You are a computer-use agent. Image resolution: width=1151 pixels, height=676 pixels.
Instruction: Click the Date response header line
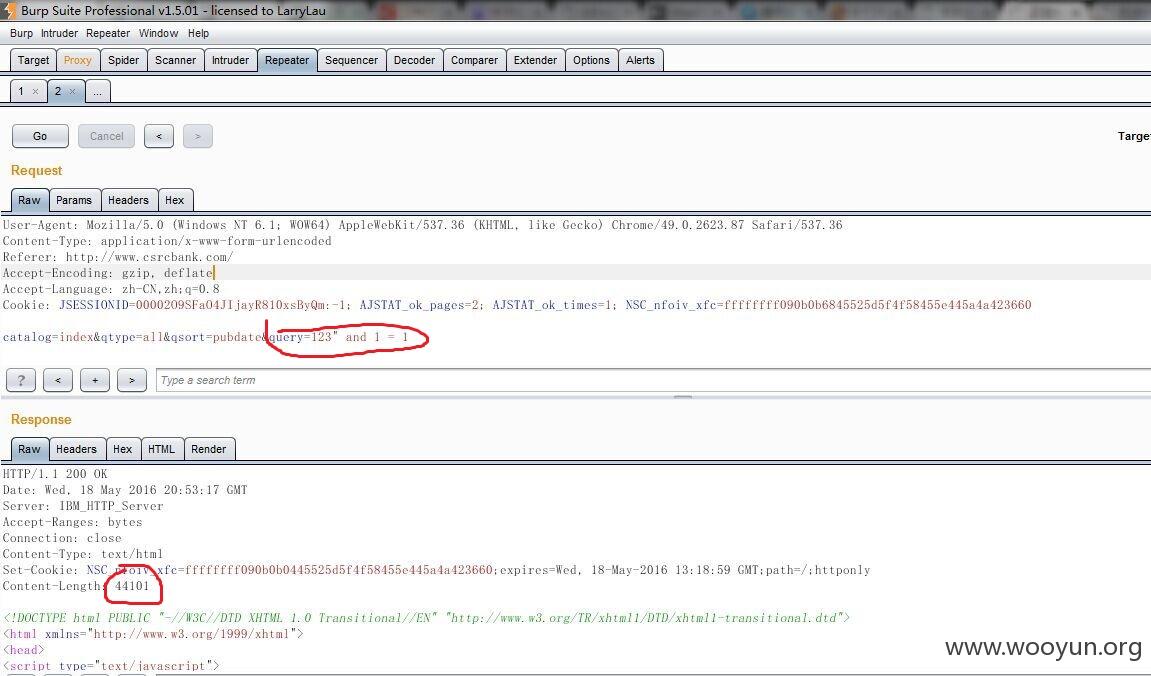coord(125,490)
